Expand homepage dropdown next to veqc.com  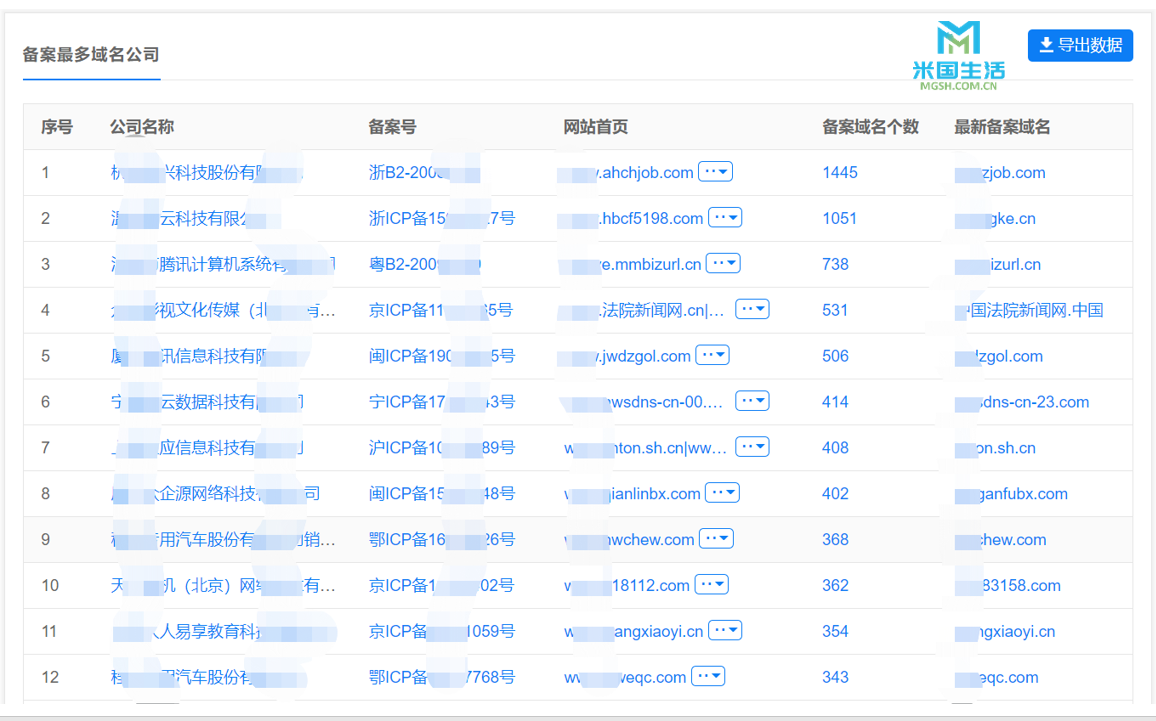click(708, 676)
